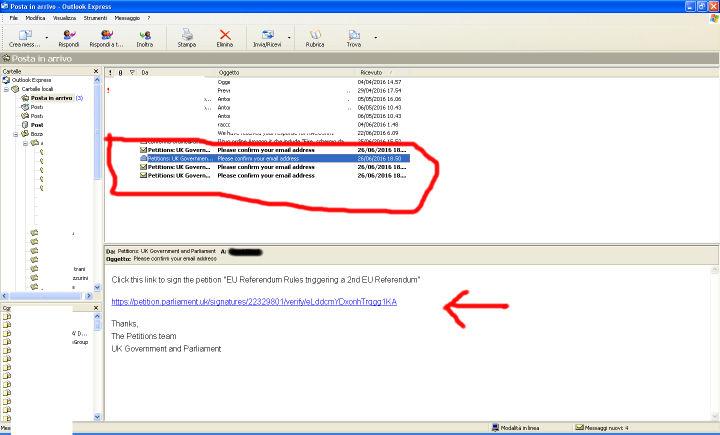Click the Outlook Express title bar icon

5,6
